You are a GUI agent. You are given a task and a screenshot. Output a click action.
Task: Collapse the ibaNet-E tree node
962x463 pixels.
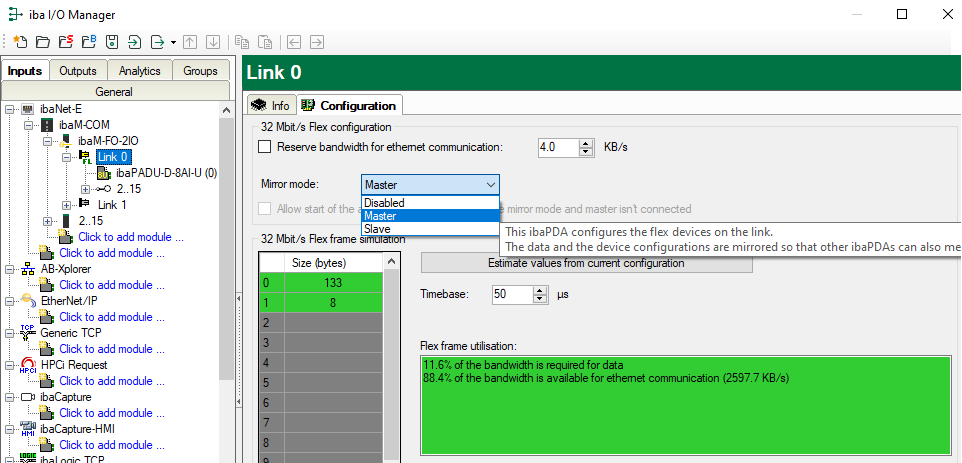coord(9,109)
